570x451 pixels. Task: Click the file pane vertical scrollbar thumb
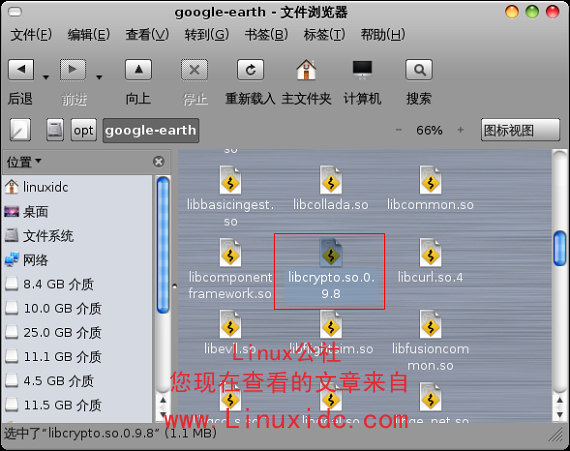560,248
